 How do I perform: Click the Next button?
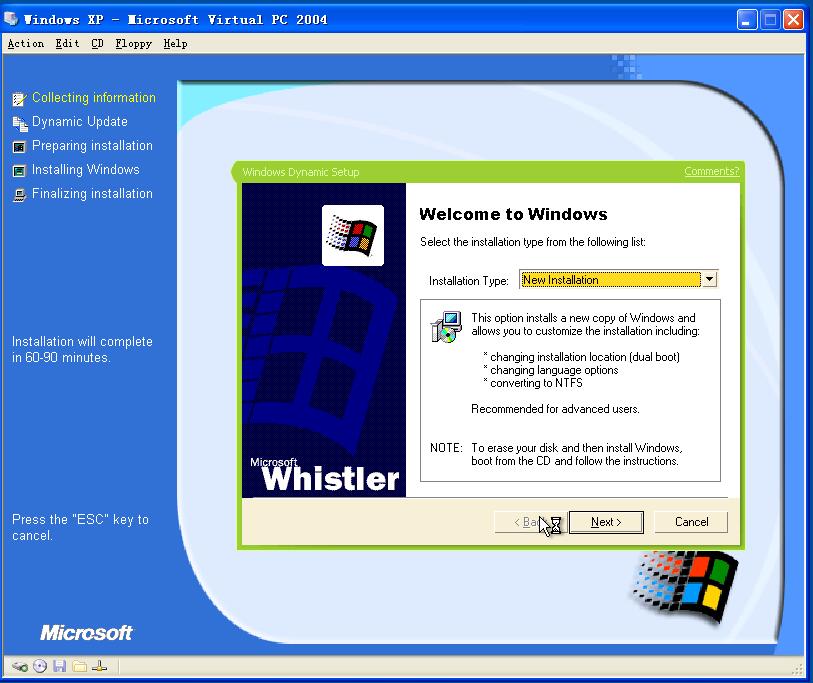[x=606, y=522]
